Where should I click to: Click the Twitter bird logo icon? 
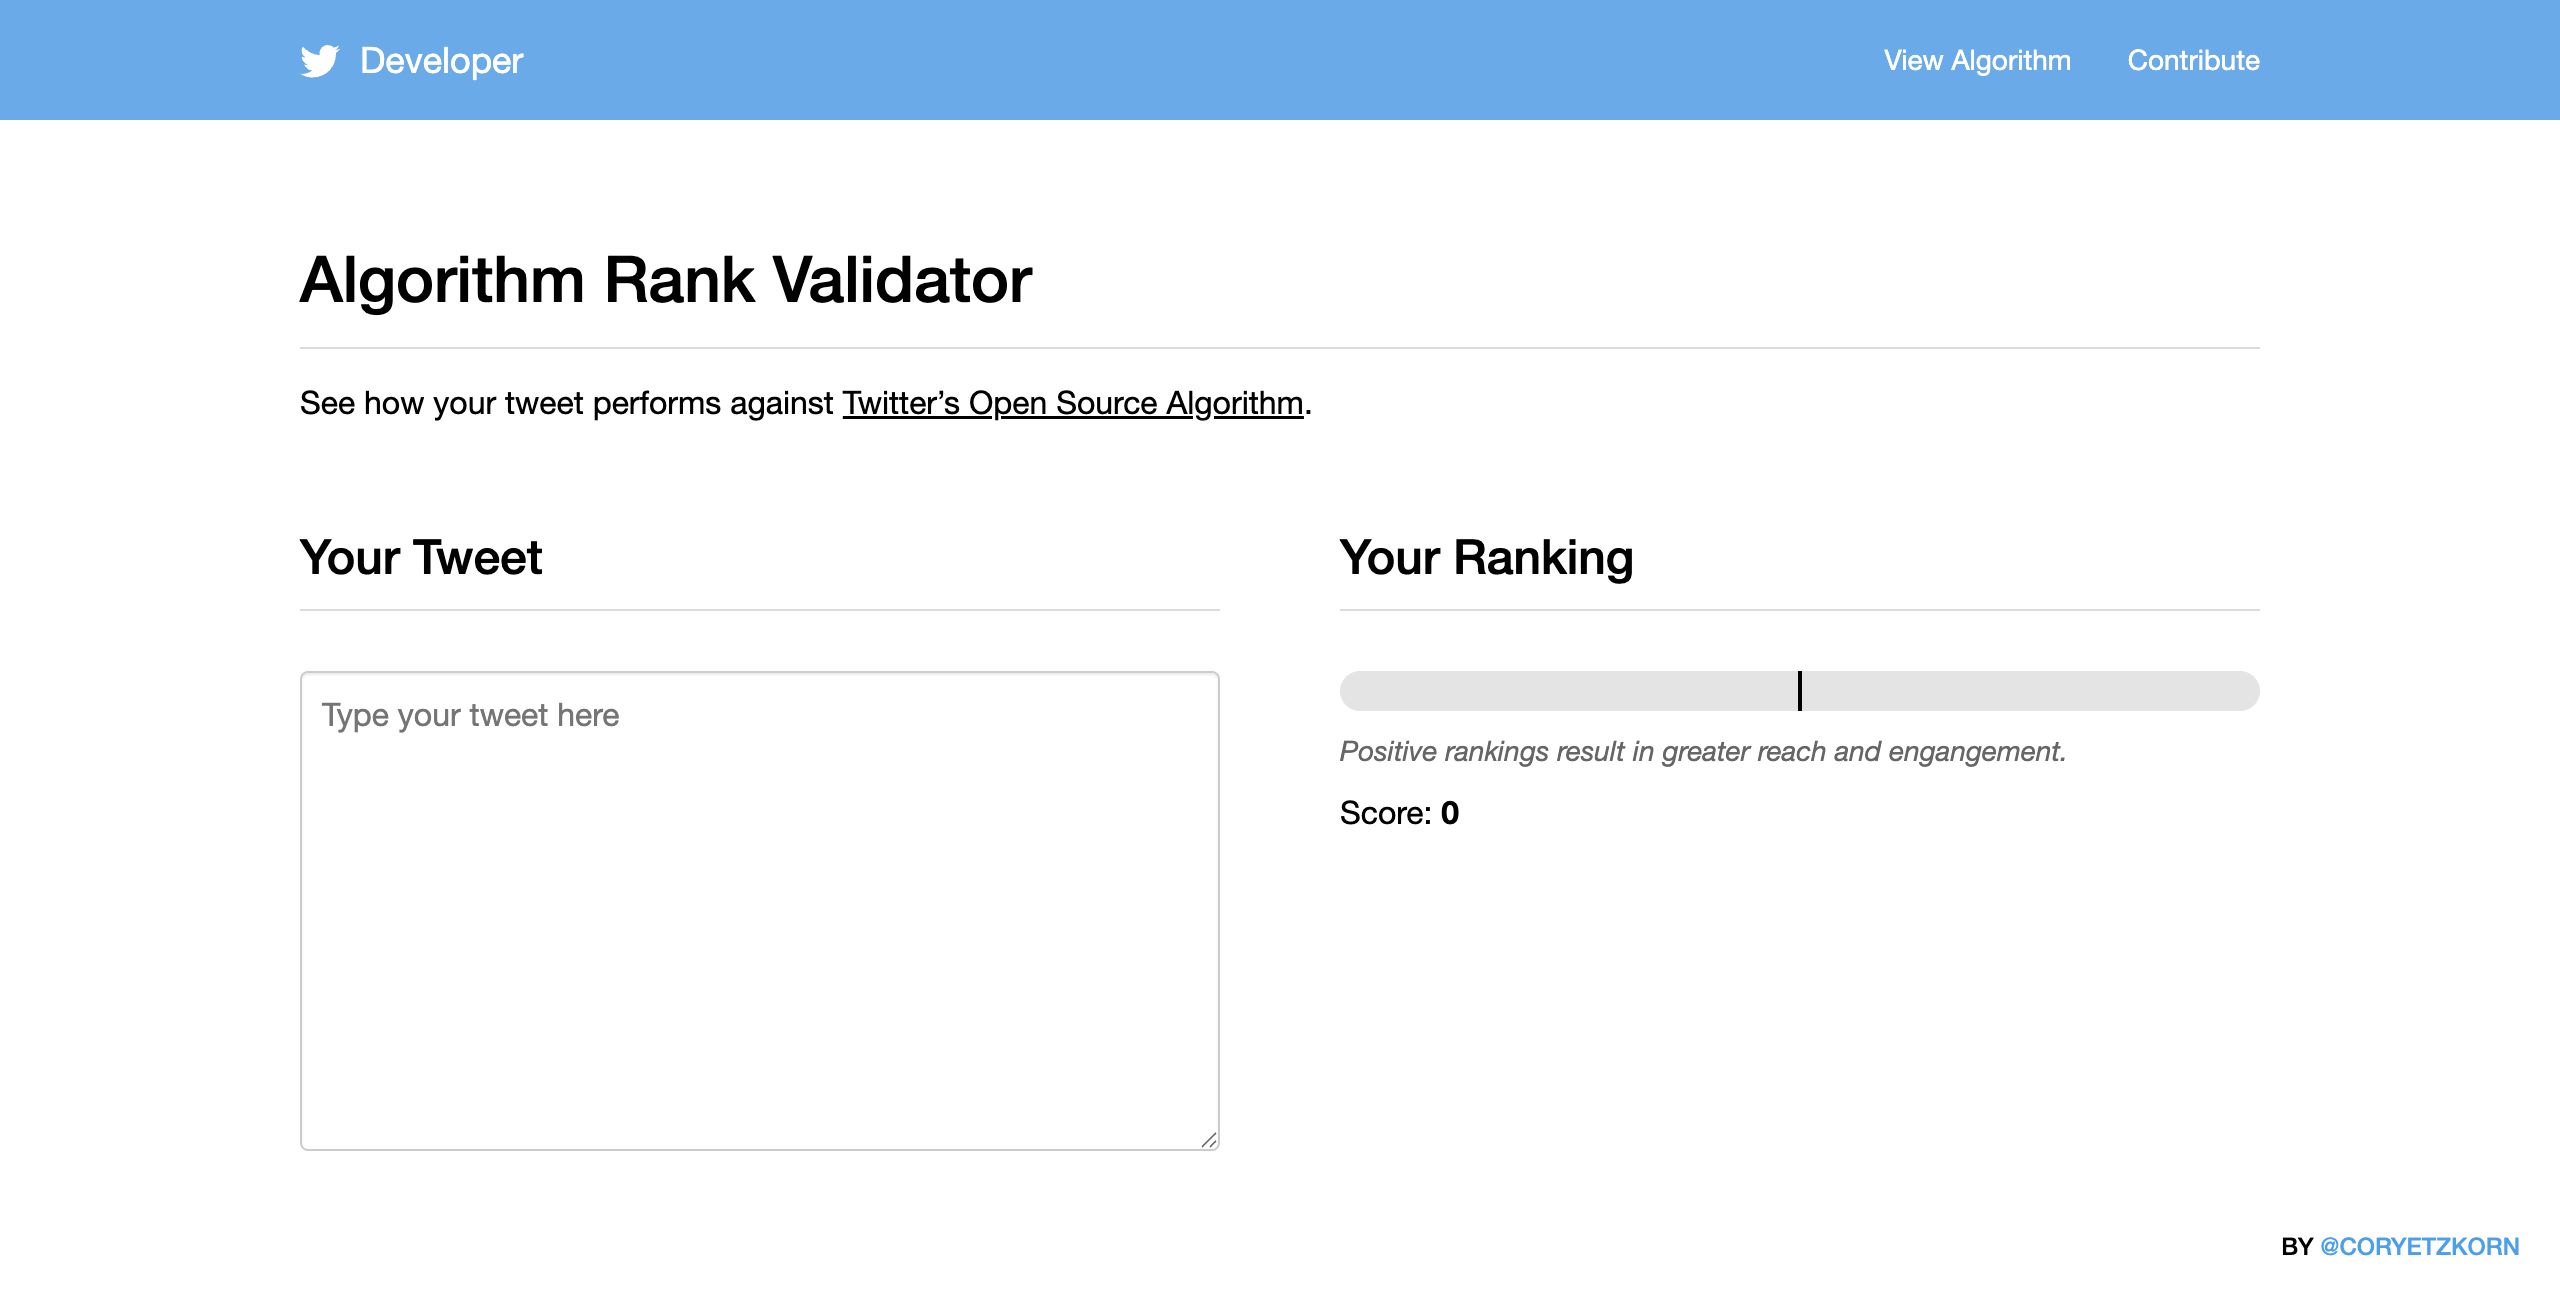[320, 61]
